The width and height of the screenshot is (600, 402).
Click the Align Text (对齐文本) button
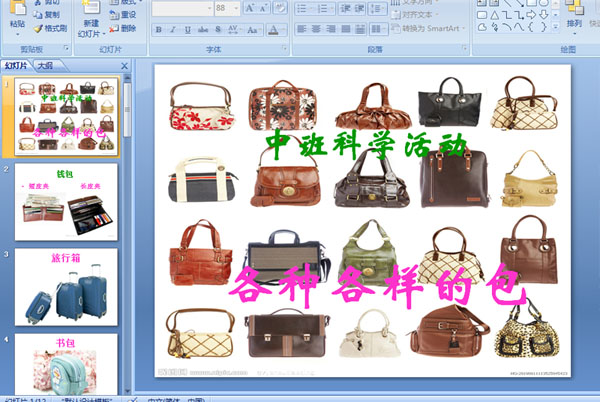[x=414, y=15]
